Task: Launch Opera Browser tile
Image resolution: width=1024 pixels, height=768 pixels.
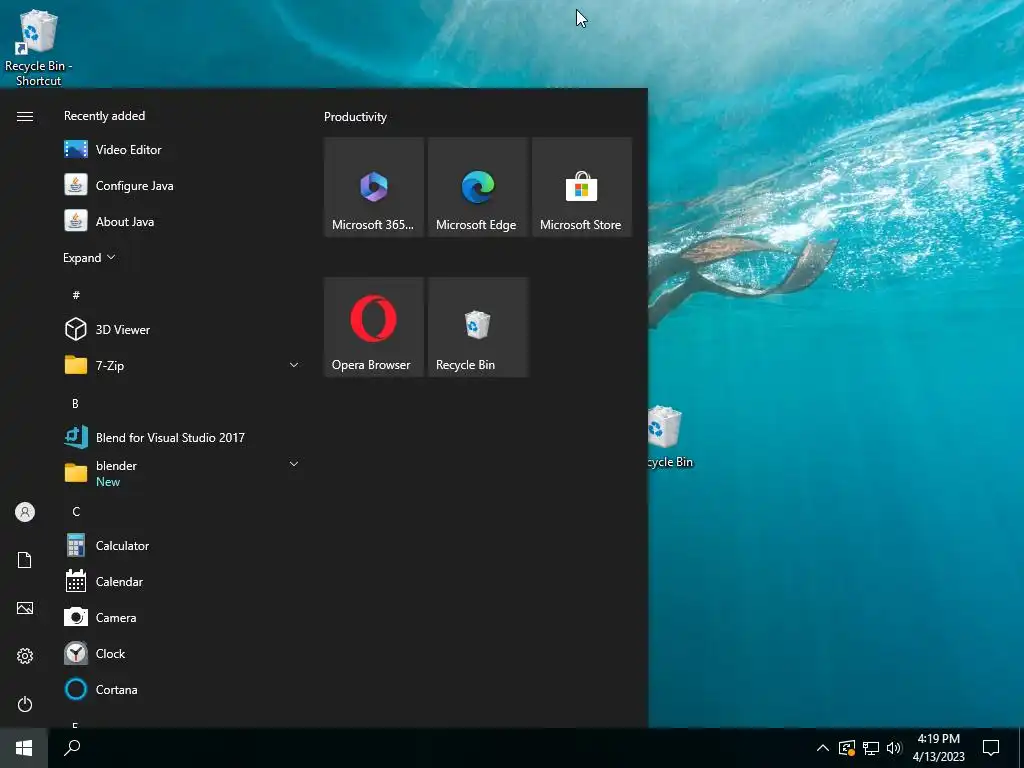Action: pos(374,327)
